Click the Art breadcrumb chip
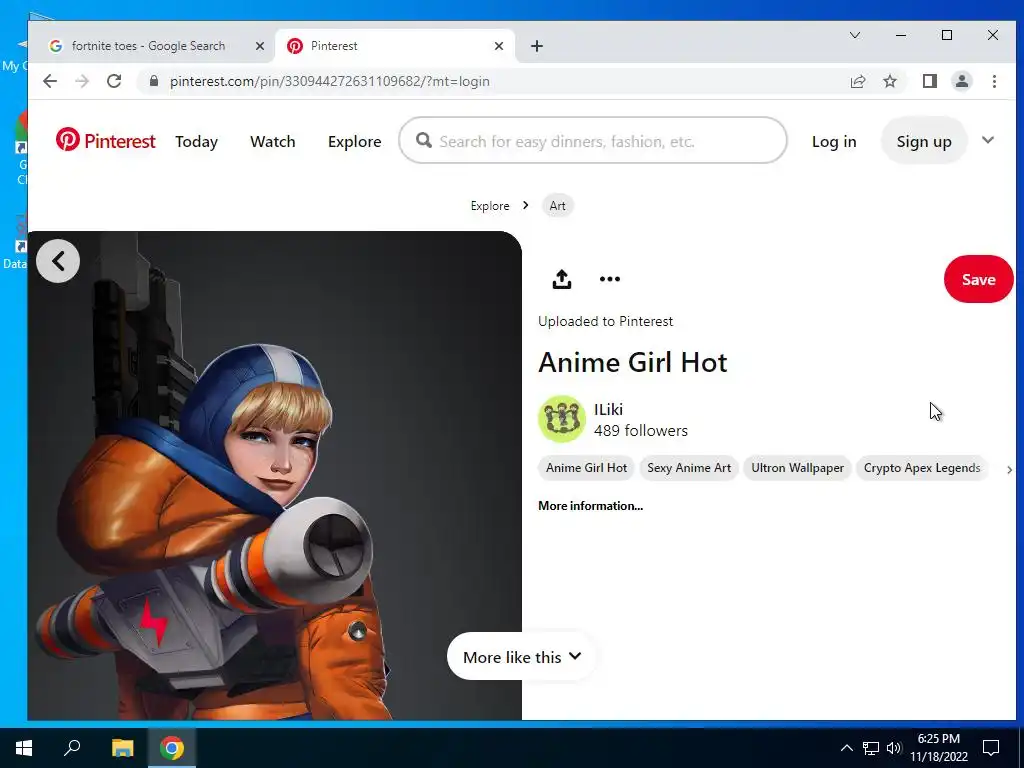This screenshot has height=768, width=1024. 557,206
